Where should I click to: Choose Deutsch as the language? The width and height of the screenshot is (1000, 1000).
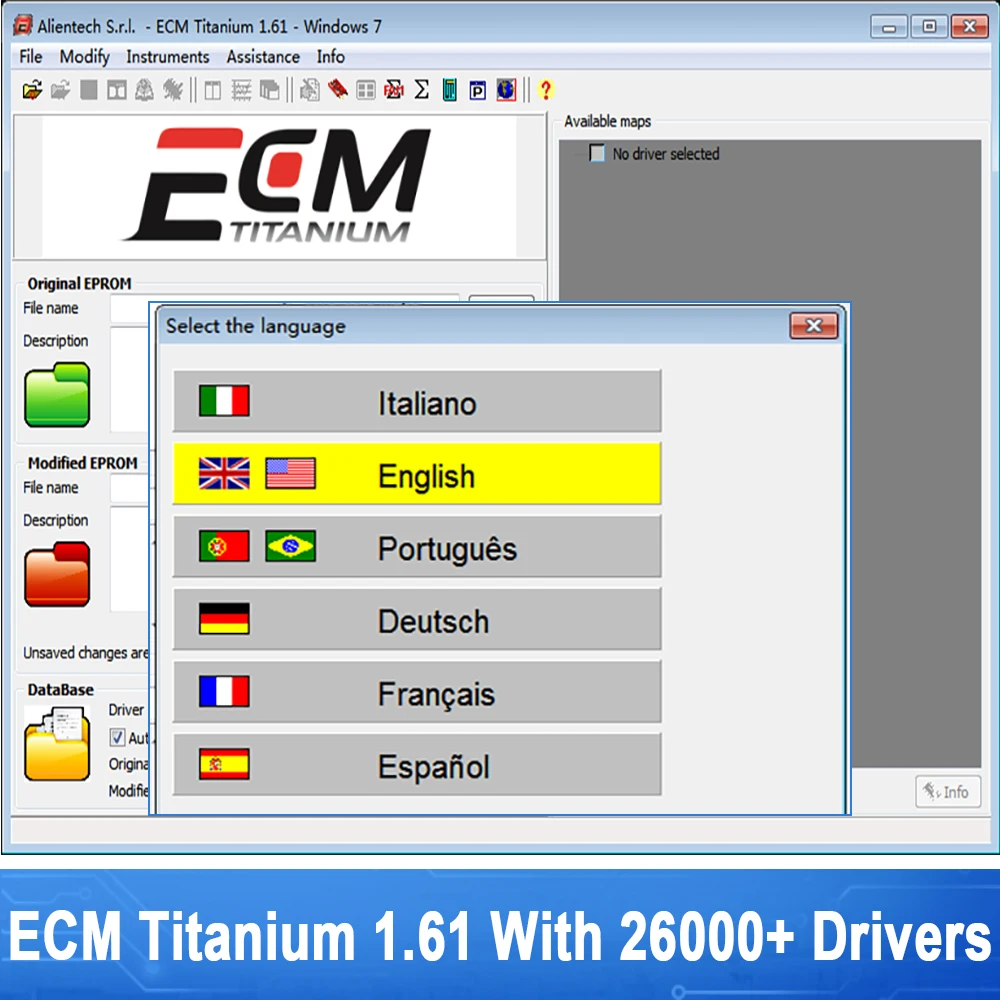(x=417, y=619)
